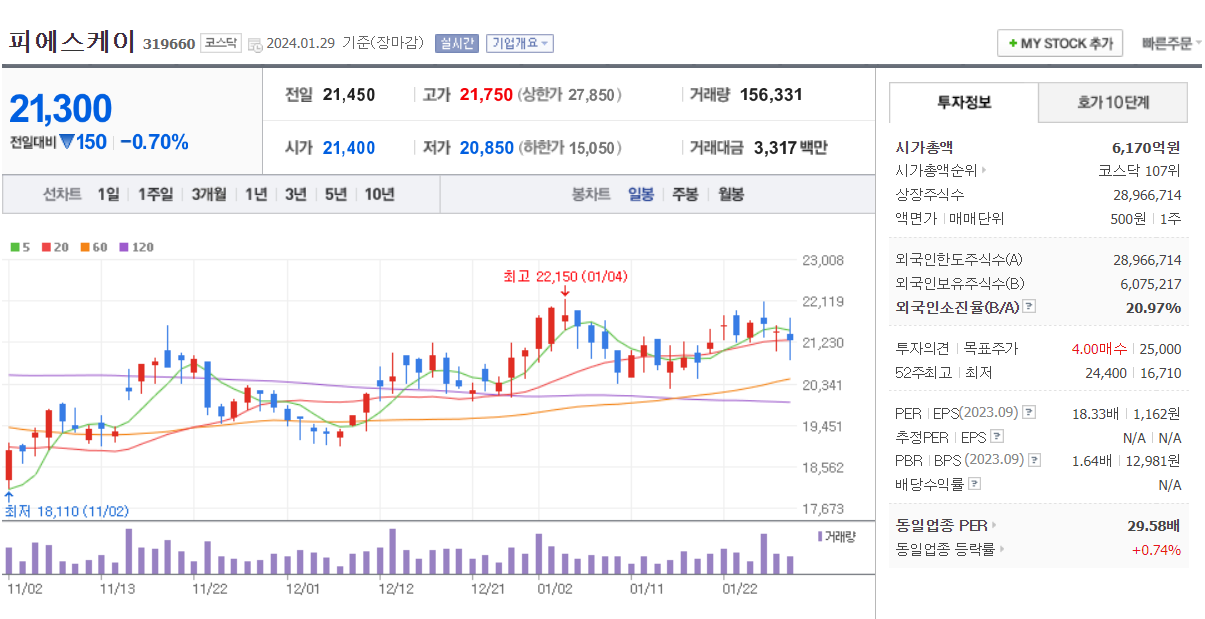Click the help icon next to 배당수익률
1205x619 pixels.
pyautogui.click(x=975, y=484)
